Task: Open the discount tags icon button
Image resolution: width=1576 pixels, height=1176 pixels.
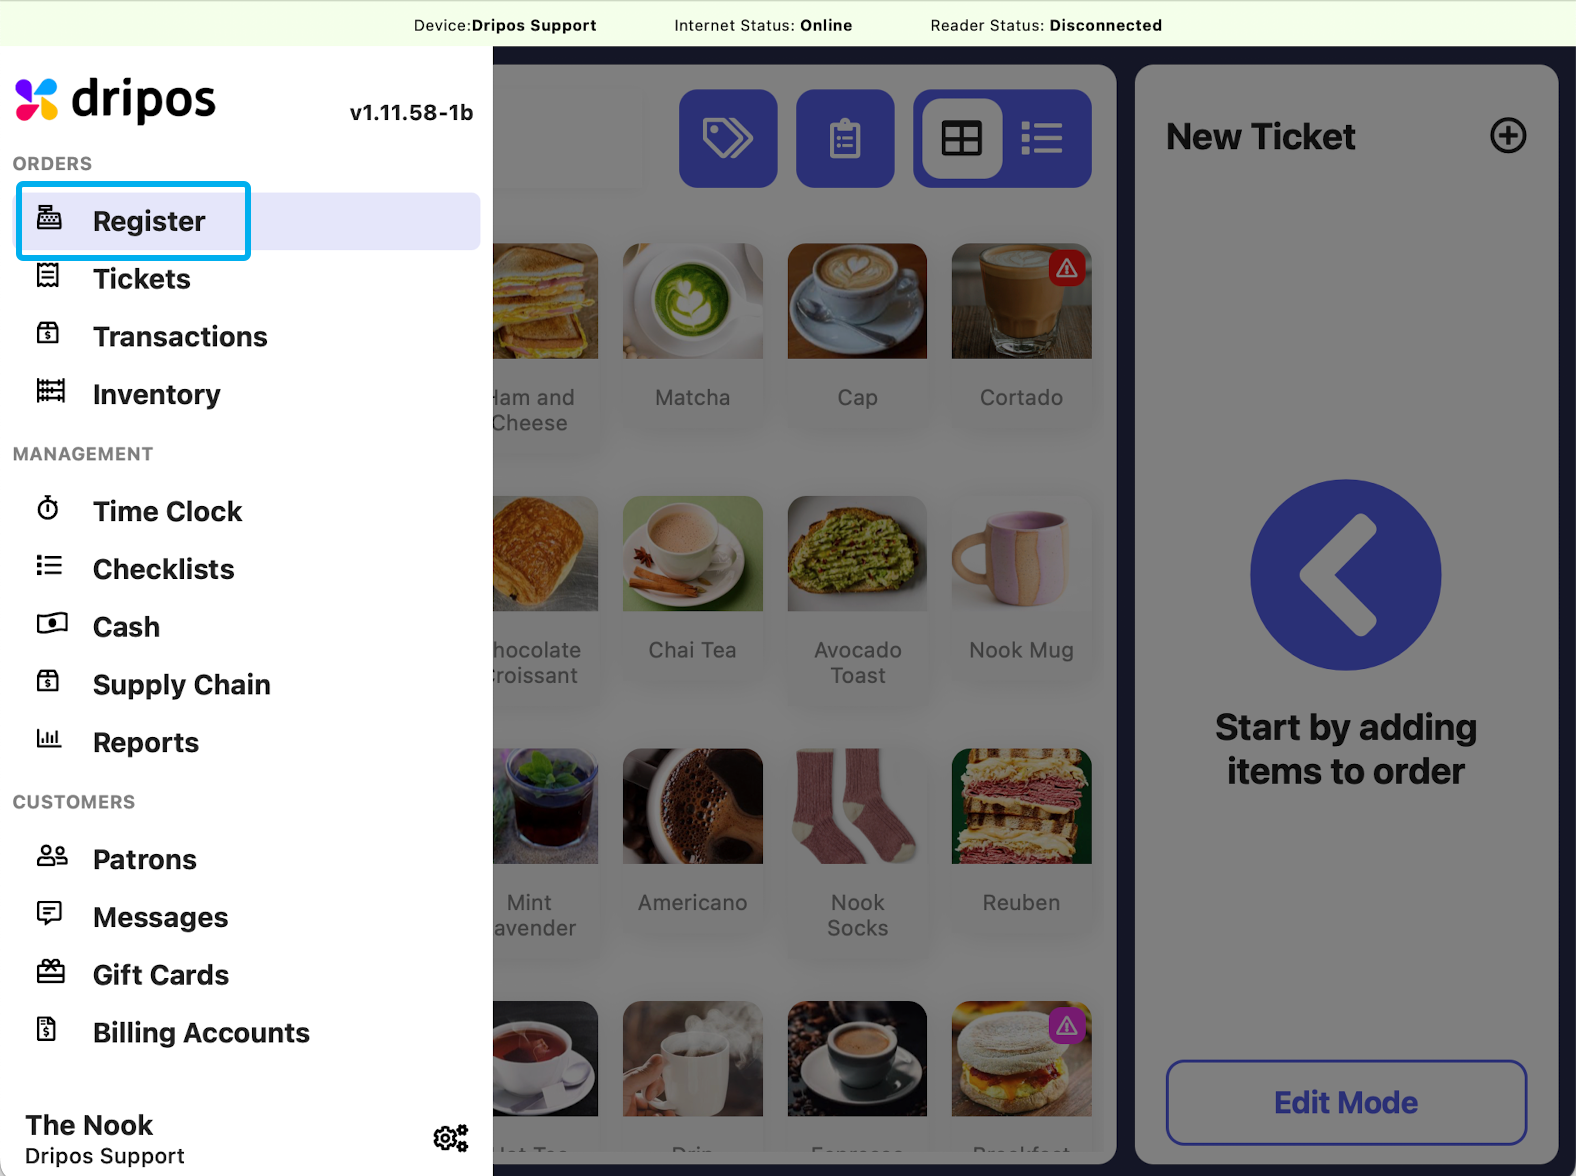Action: tap(728, 138)
